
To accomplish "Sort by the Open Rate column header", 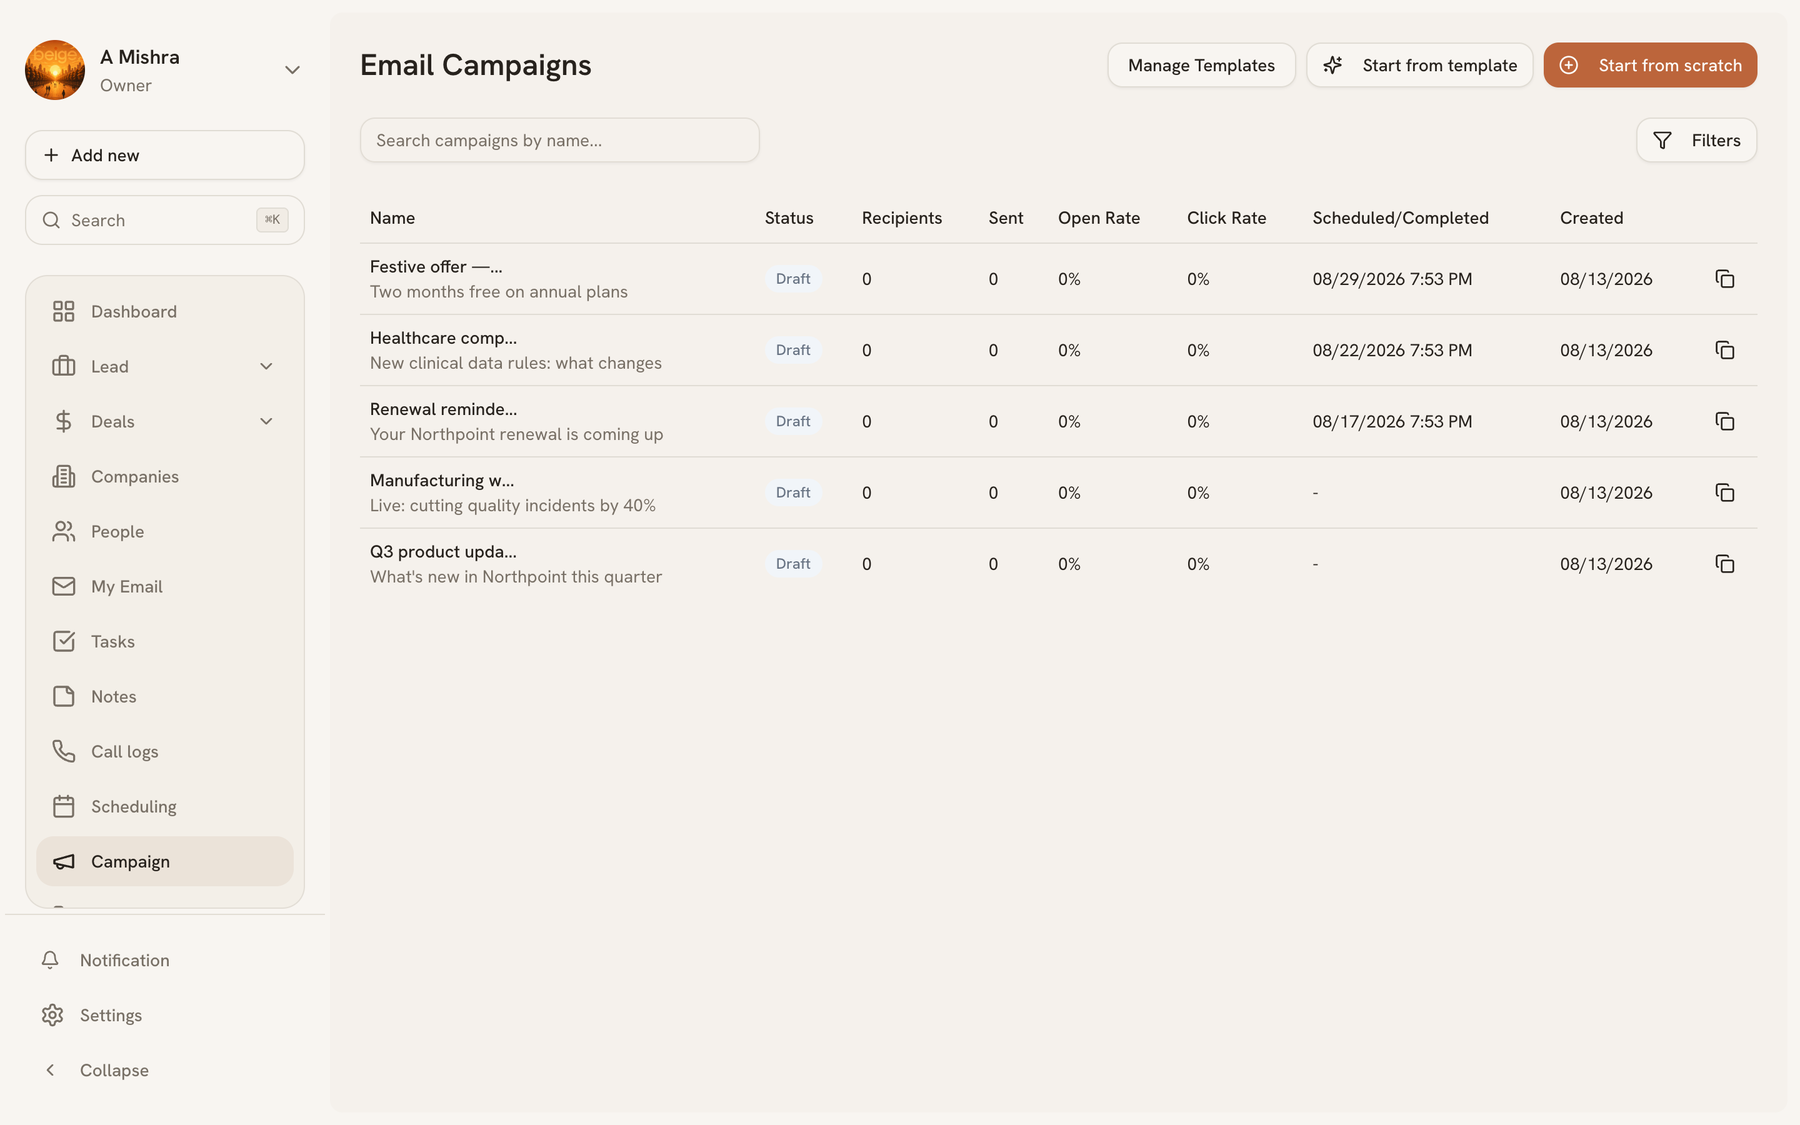I will [x=1099, y=218].
